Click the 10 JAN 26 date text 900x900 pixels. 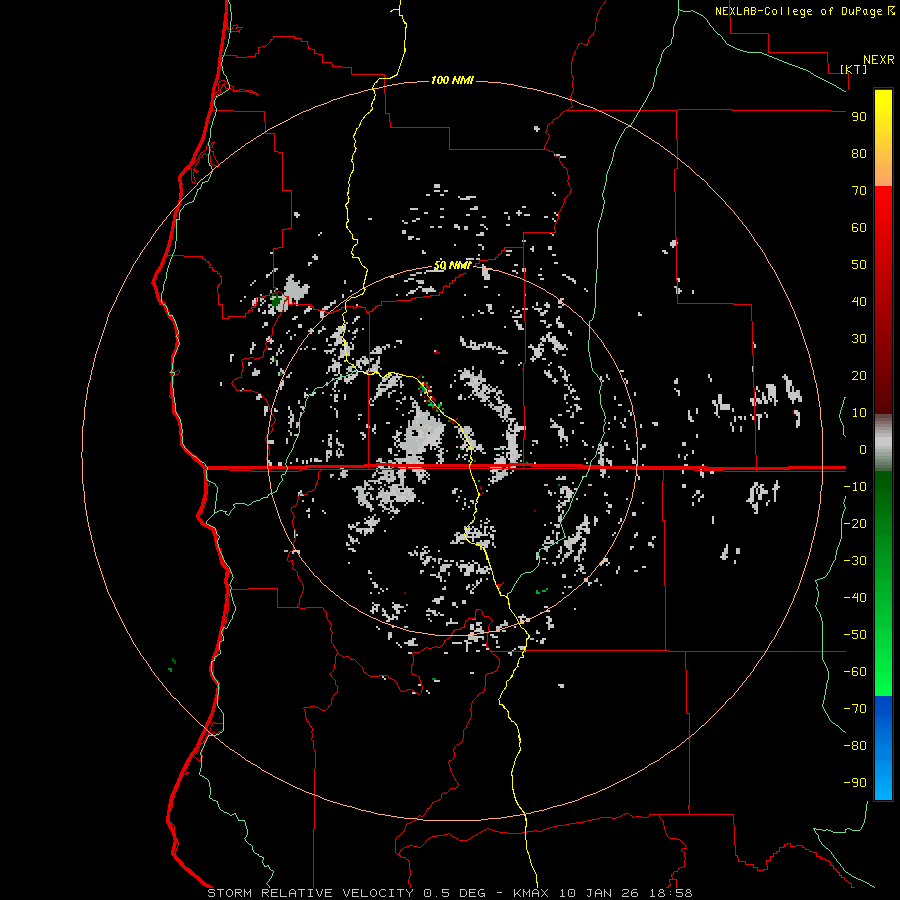click(x=599, y=893)
